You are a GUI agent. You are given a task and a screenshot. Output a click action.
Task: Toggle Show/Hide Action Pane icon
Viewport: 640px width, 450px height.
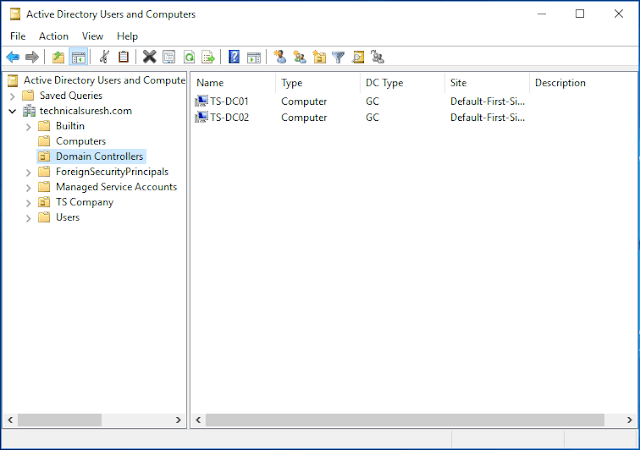pyautogui.click(x=254, y=57)
